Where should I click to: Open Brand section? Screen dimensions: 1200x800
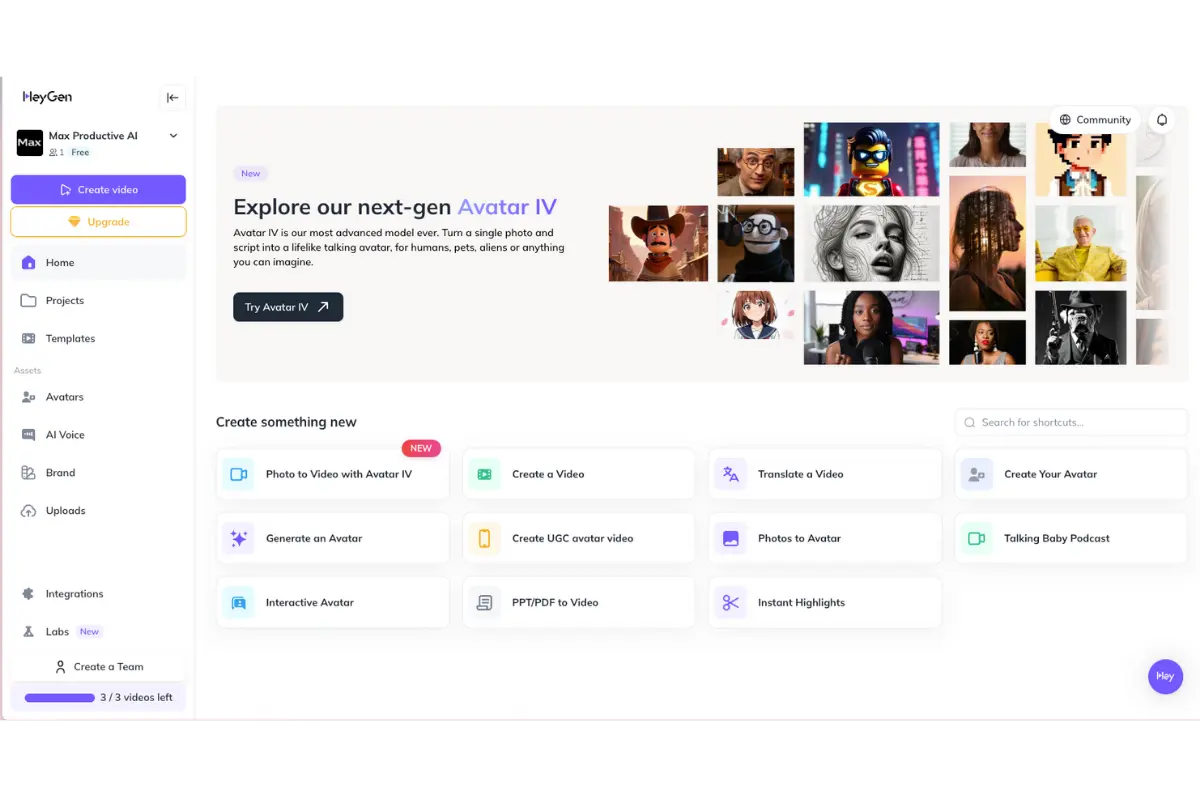(98, 473)
